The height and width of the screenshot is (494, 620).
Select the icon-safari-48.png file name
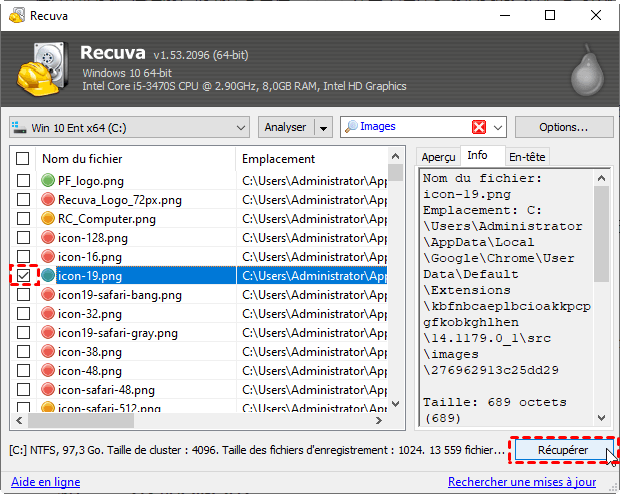[x=106, y=390]
